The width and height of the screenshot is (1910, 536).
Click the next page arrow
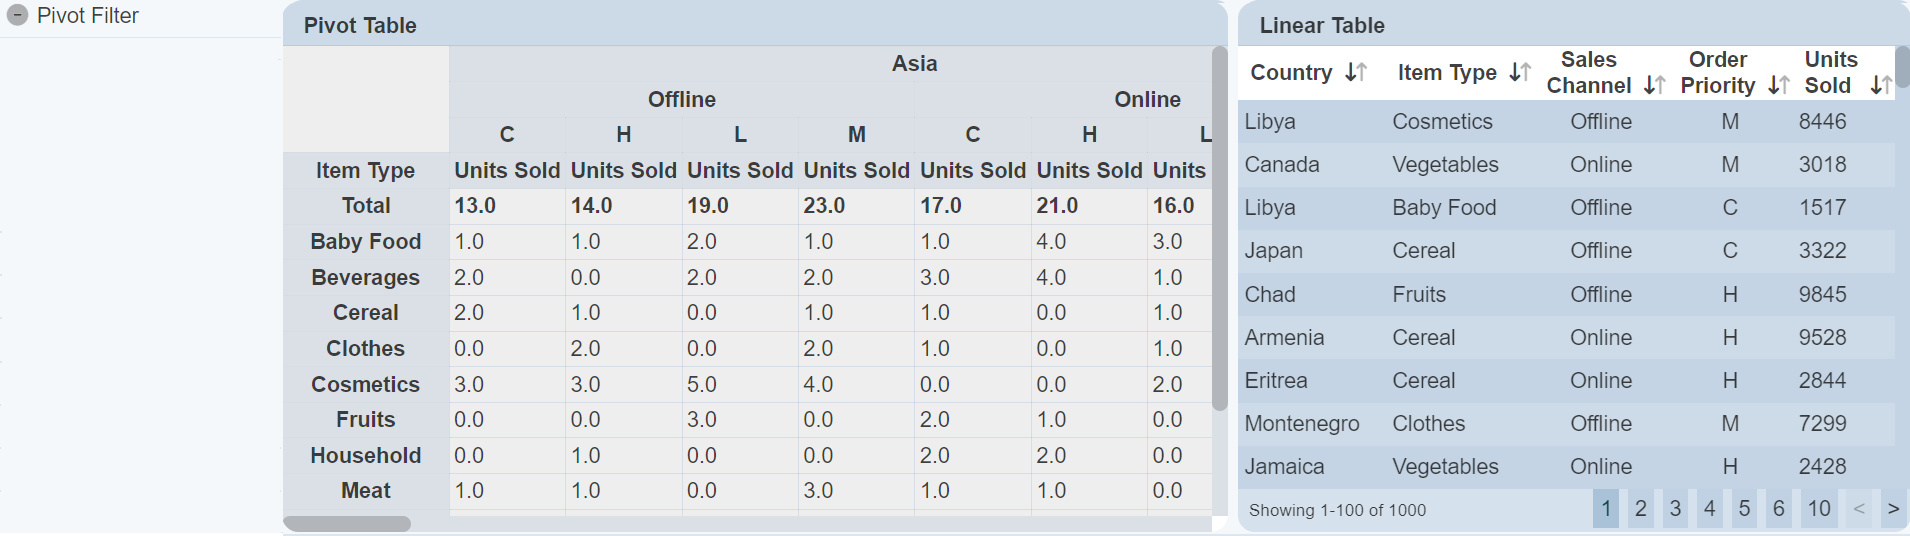click(1892, 509)
